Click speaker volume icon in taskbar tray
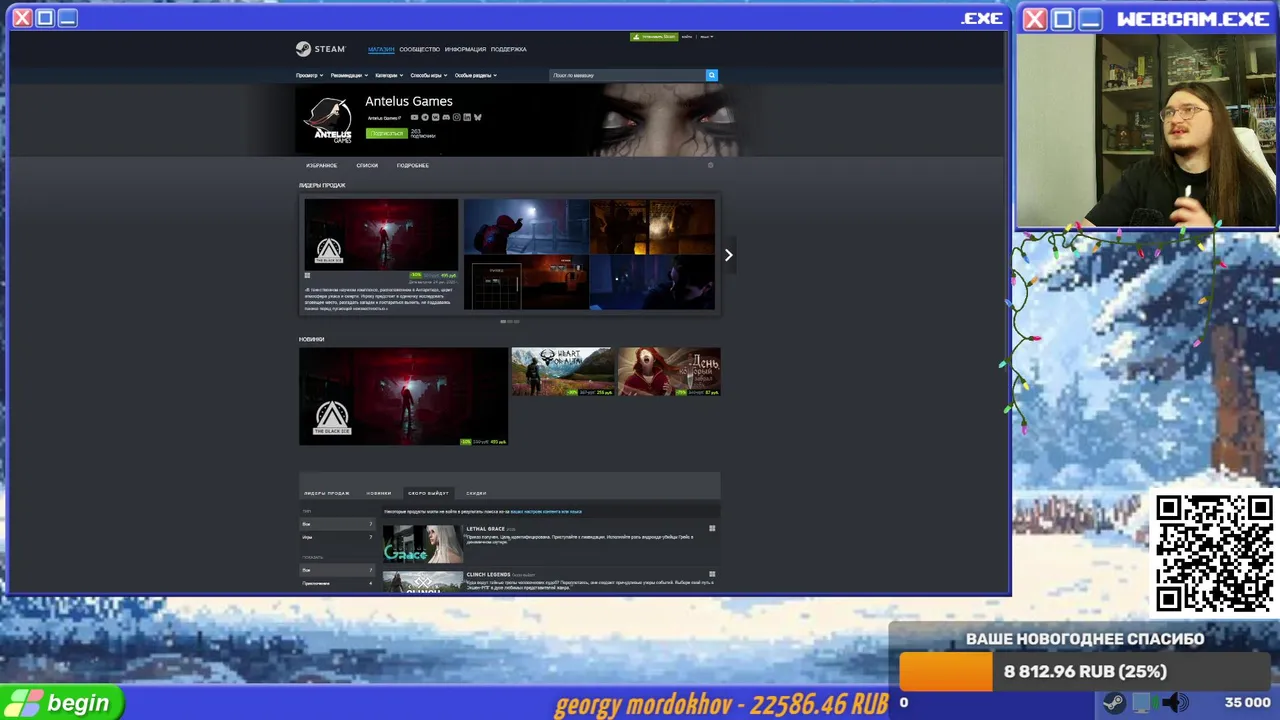This screenshot has width=1280, height=720. click(x=1178, y=702)
